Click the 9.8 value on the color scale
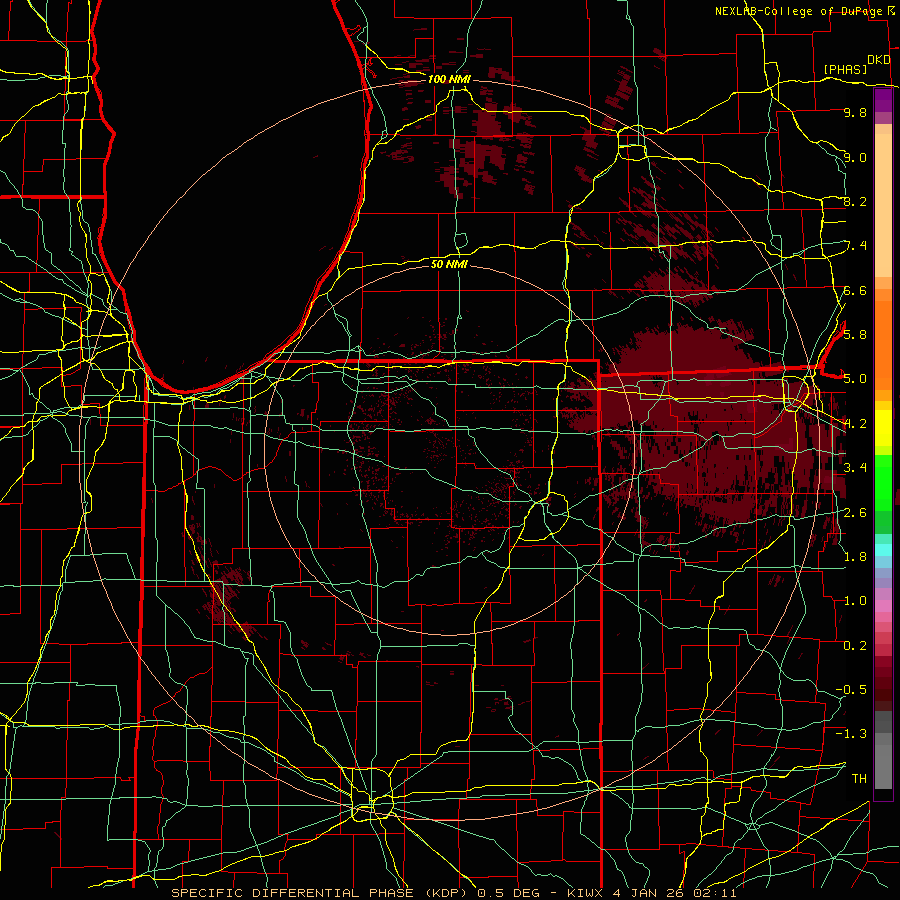Viewport: 900px width, 900px height. 855,112
